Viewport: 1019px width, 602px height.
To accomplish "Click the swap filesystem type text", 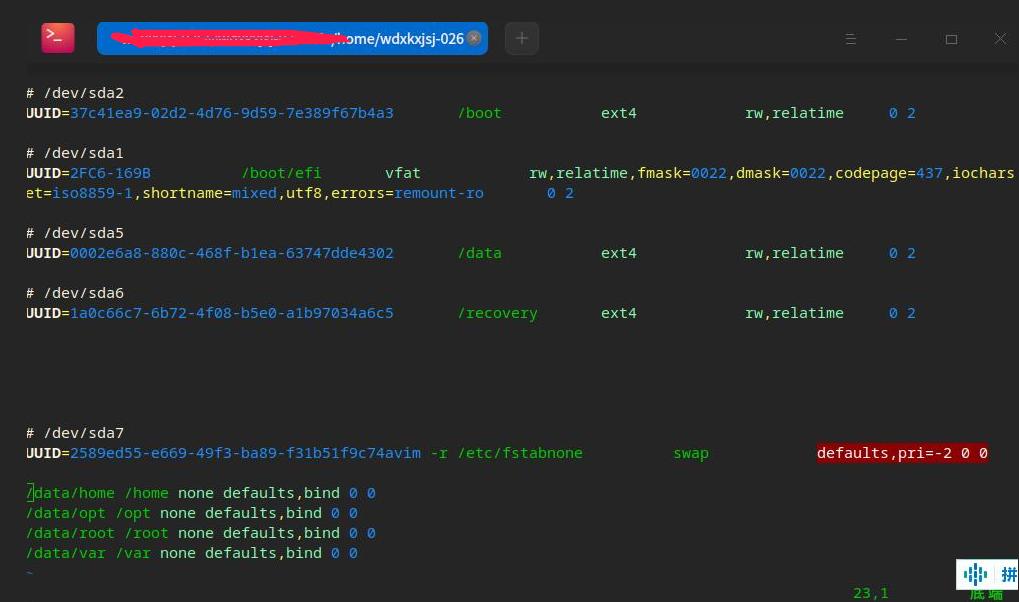I will point(690,453).
